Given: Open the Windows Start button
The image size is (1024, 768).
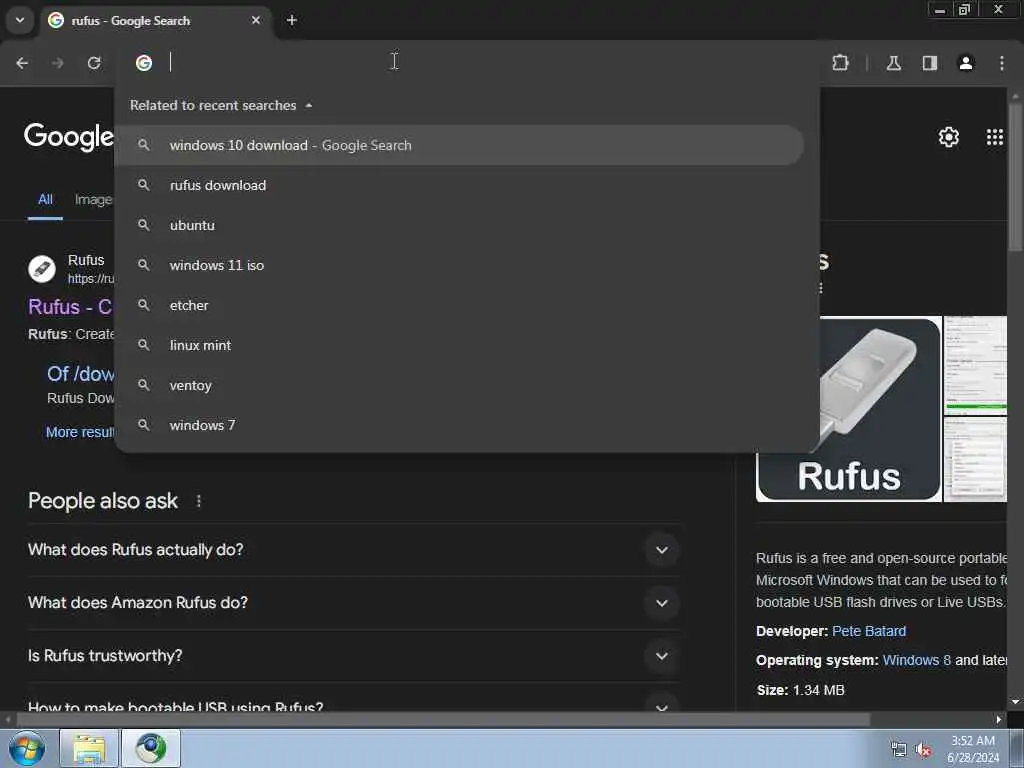Looking at the screenshot, I should (27, 748).
